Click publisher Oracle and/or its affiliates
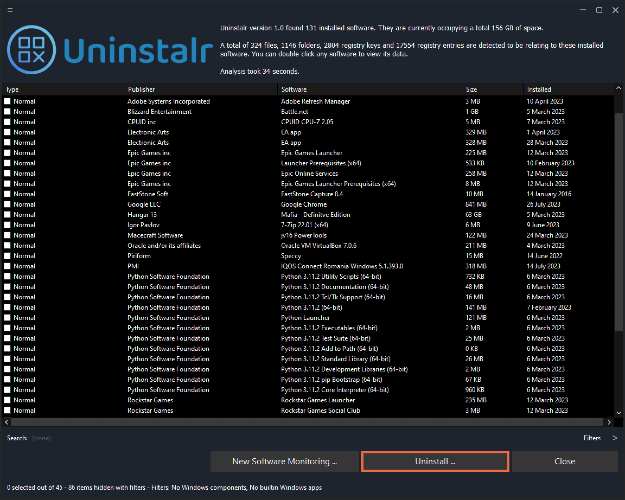Viewport: 625px width, 500px height. click(164, 246)
